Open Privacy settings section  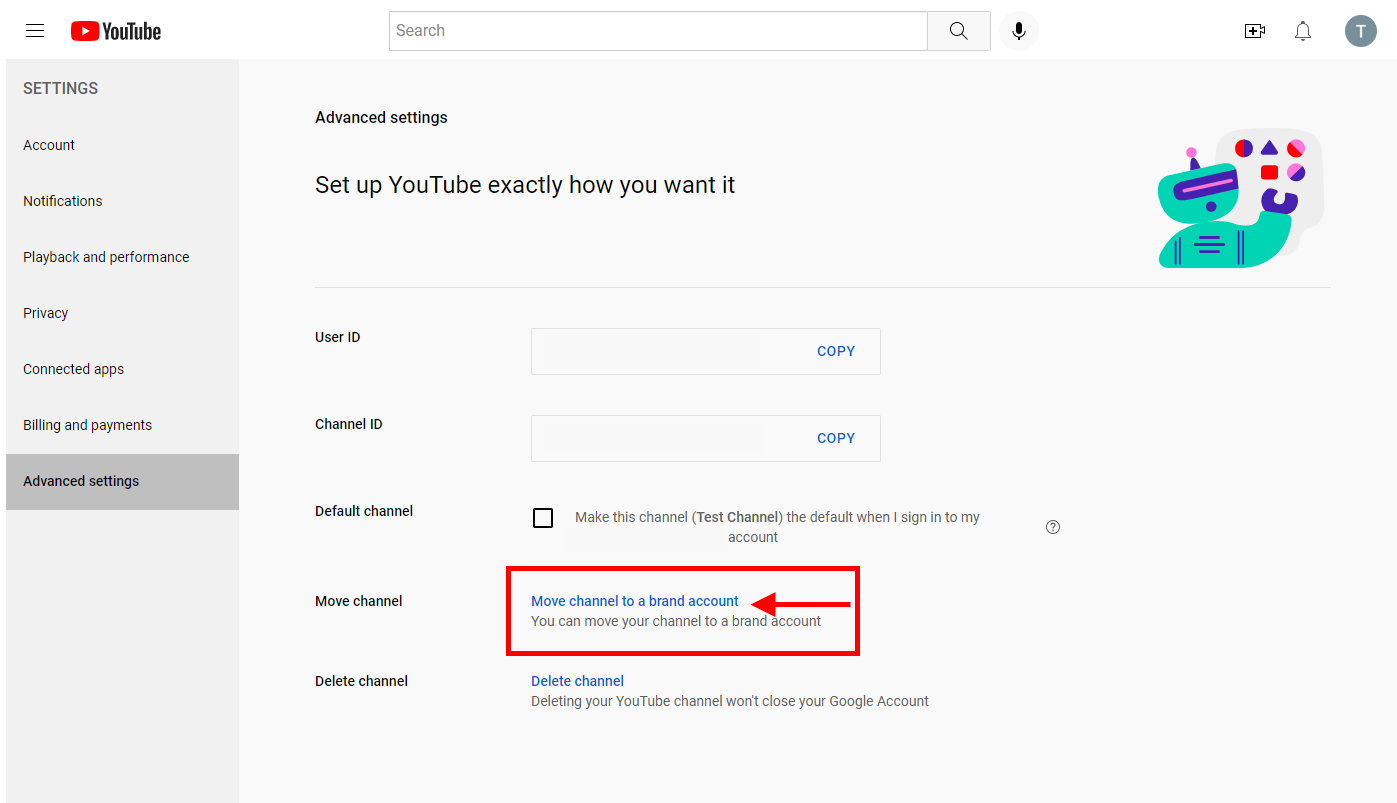[x=122, y=313]
